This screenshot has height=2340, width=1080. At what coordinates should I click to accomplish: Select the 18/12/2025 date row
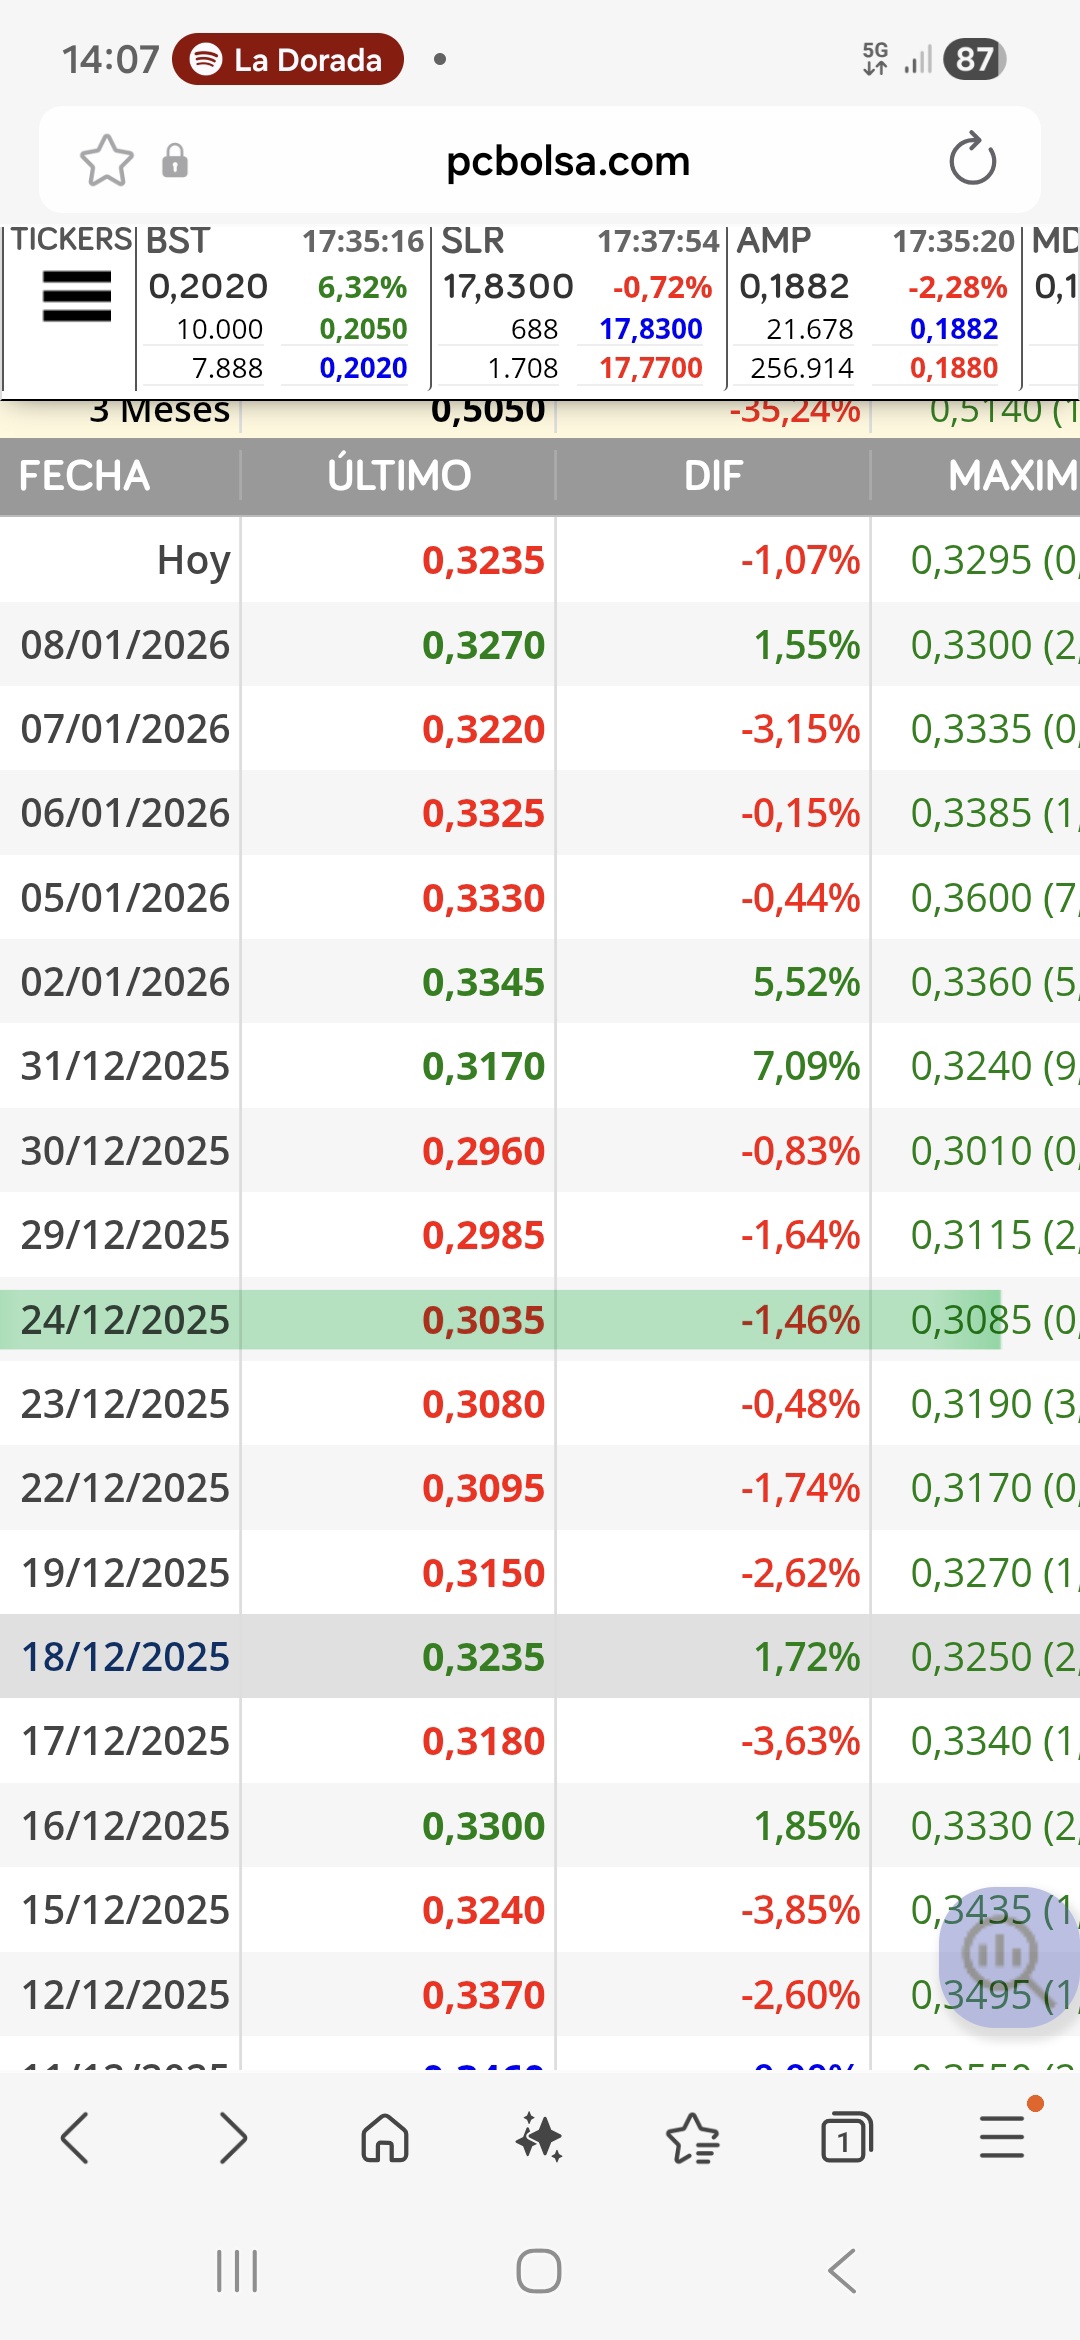point(126,1657)
